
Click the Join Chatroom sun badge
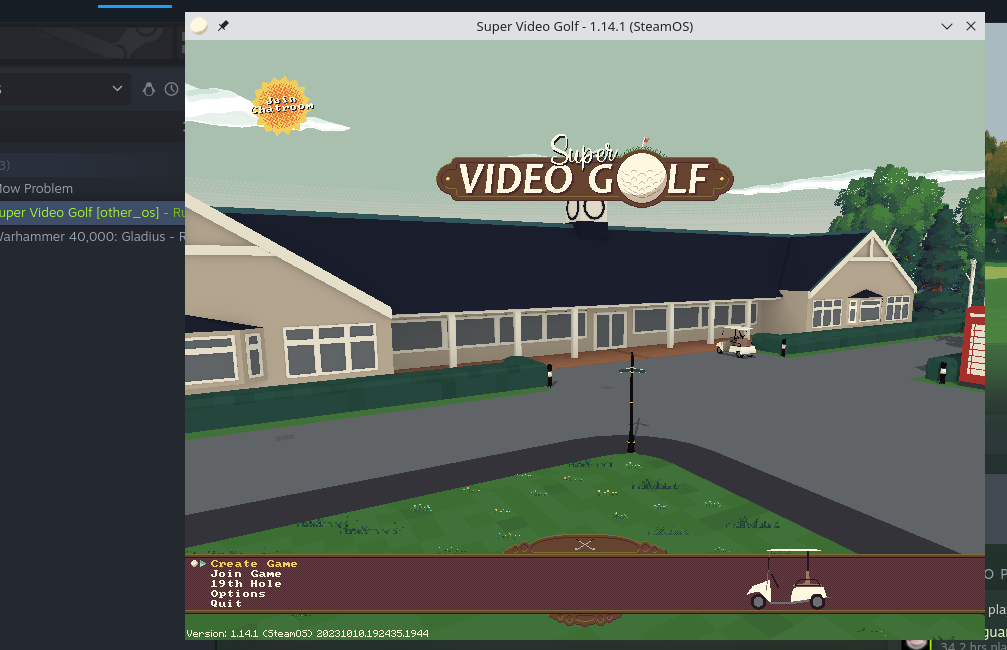[281, 106]
